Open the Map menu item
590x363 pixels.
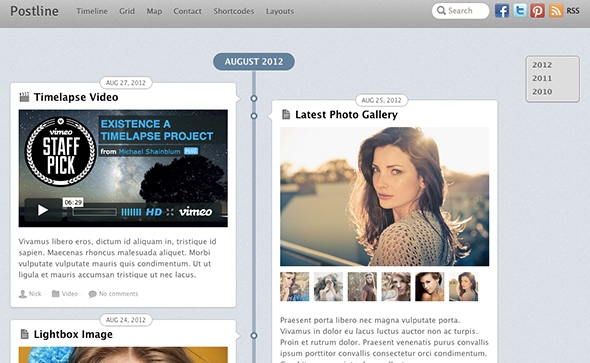[x=154, y=11]
